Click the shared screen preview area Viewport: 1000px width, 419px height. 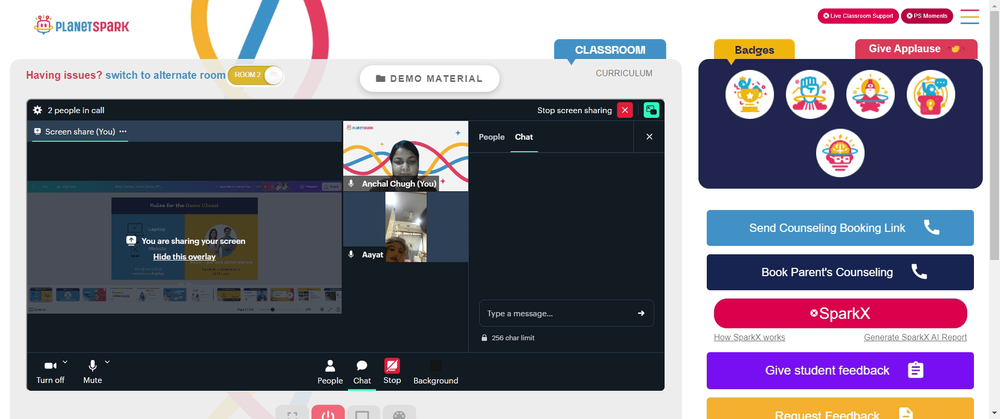[x=184, y=247]
